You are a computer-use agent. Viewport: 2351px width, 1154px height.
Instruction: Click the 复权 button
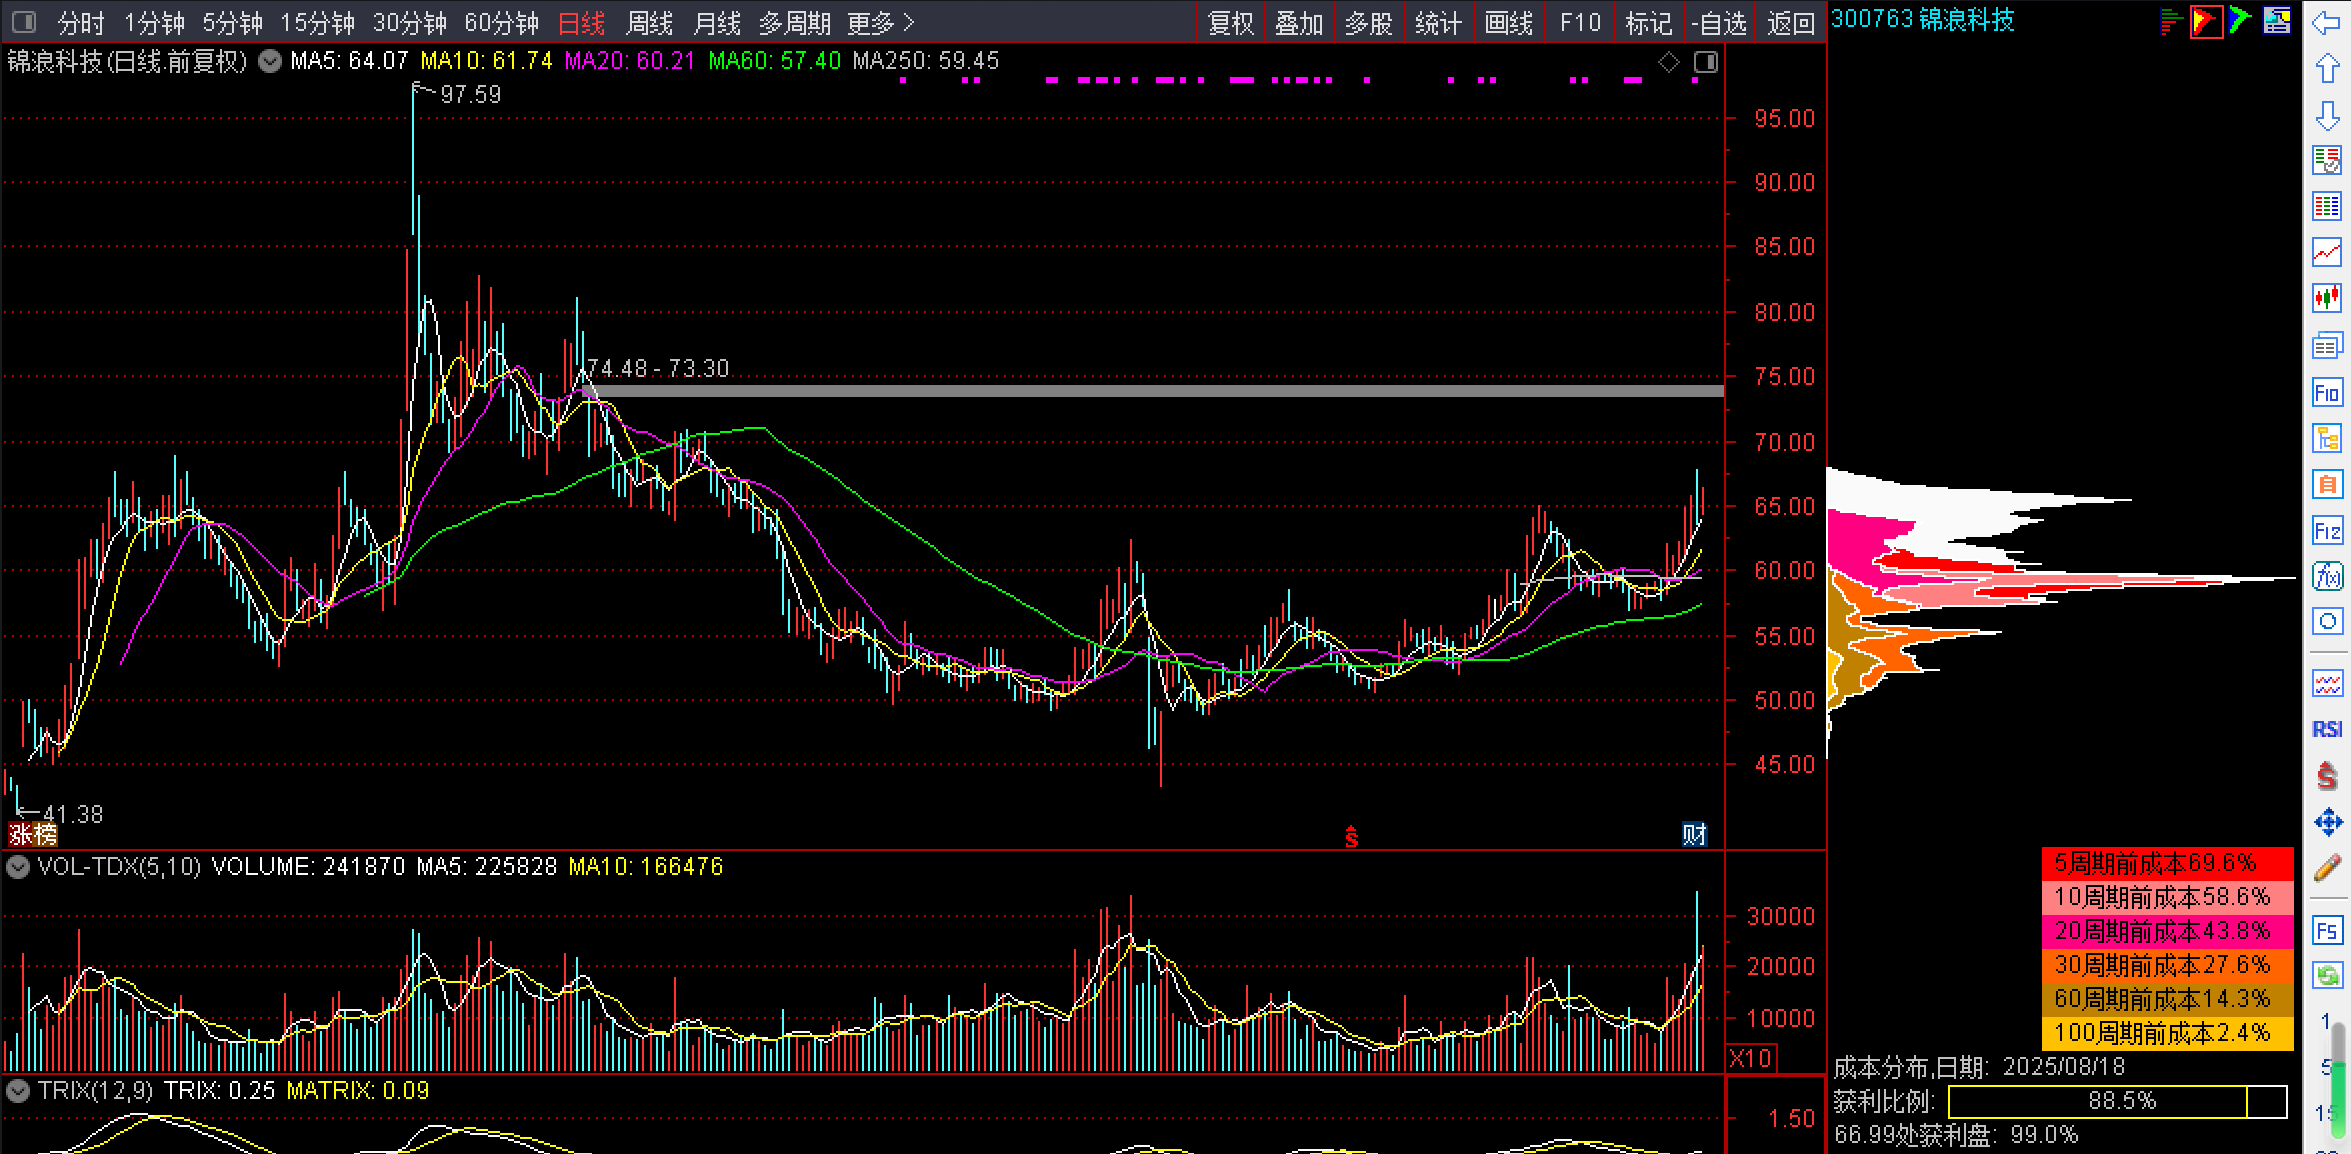1231,22
